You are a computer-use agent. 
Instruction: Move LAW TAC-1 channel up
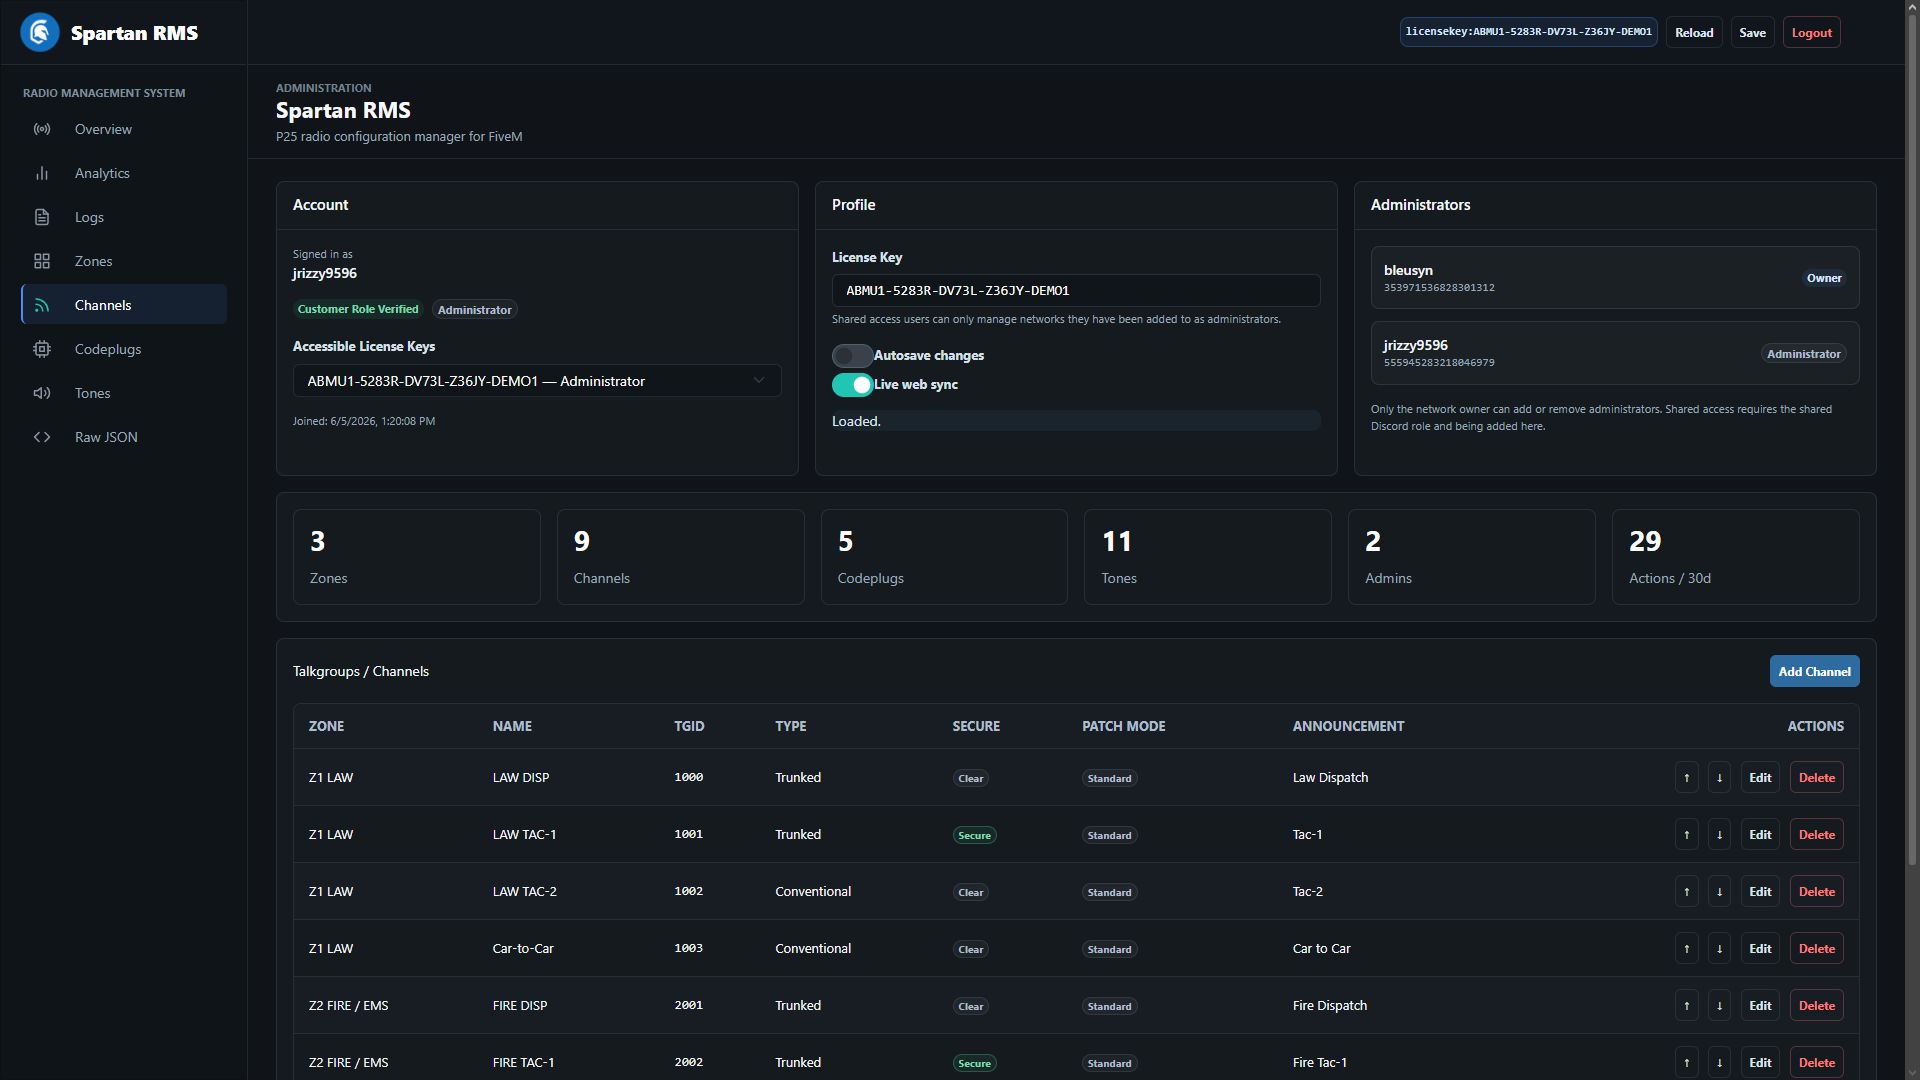(1687, 835)
